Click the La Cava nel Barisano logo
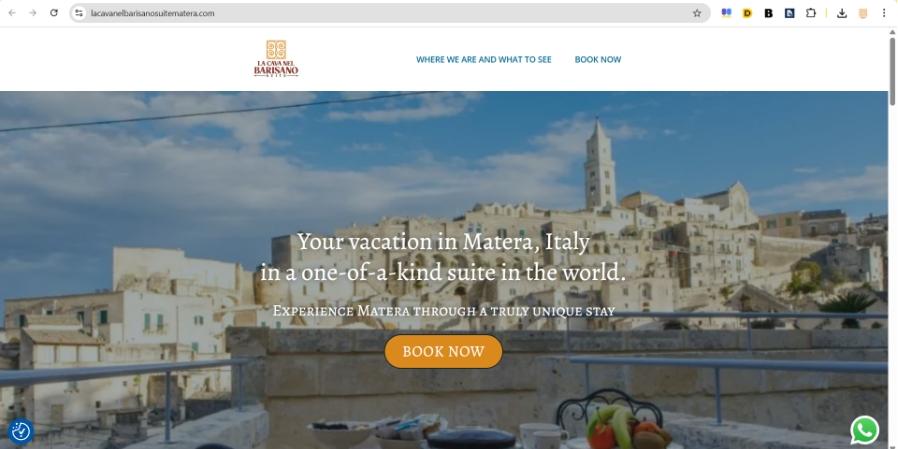898x449 pixels. click(x=276, y=58)
